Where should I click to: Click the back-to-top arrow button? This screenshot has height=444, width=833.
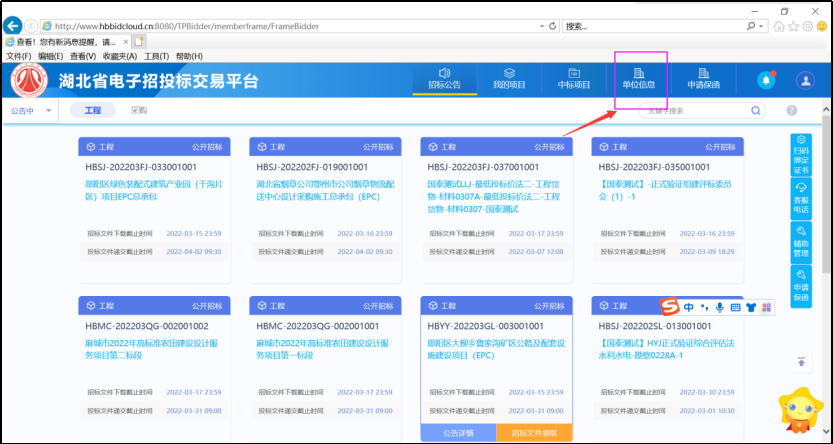pyautogui.click(x=801, y=363)
